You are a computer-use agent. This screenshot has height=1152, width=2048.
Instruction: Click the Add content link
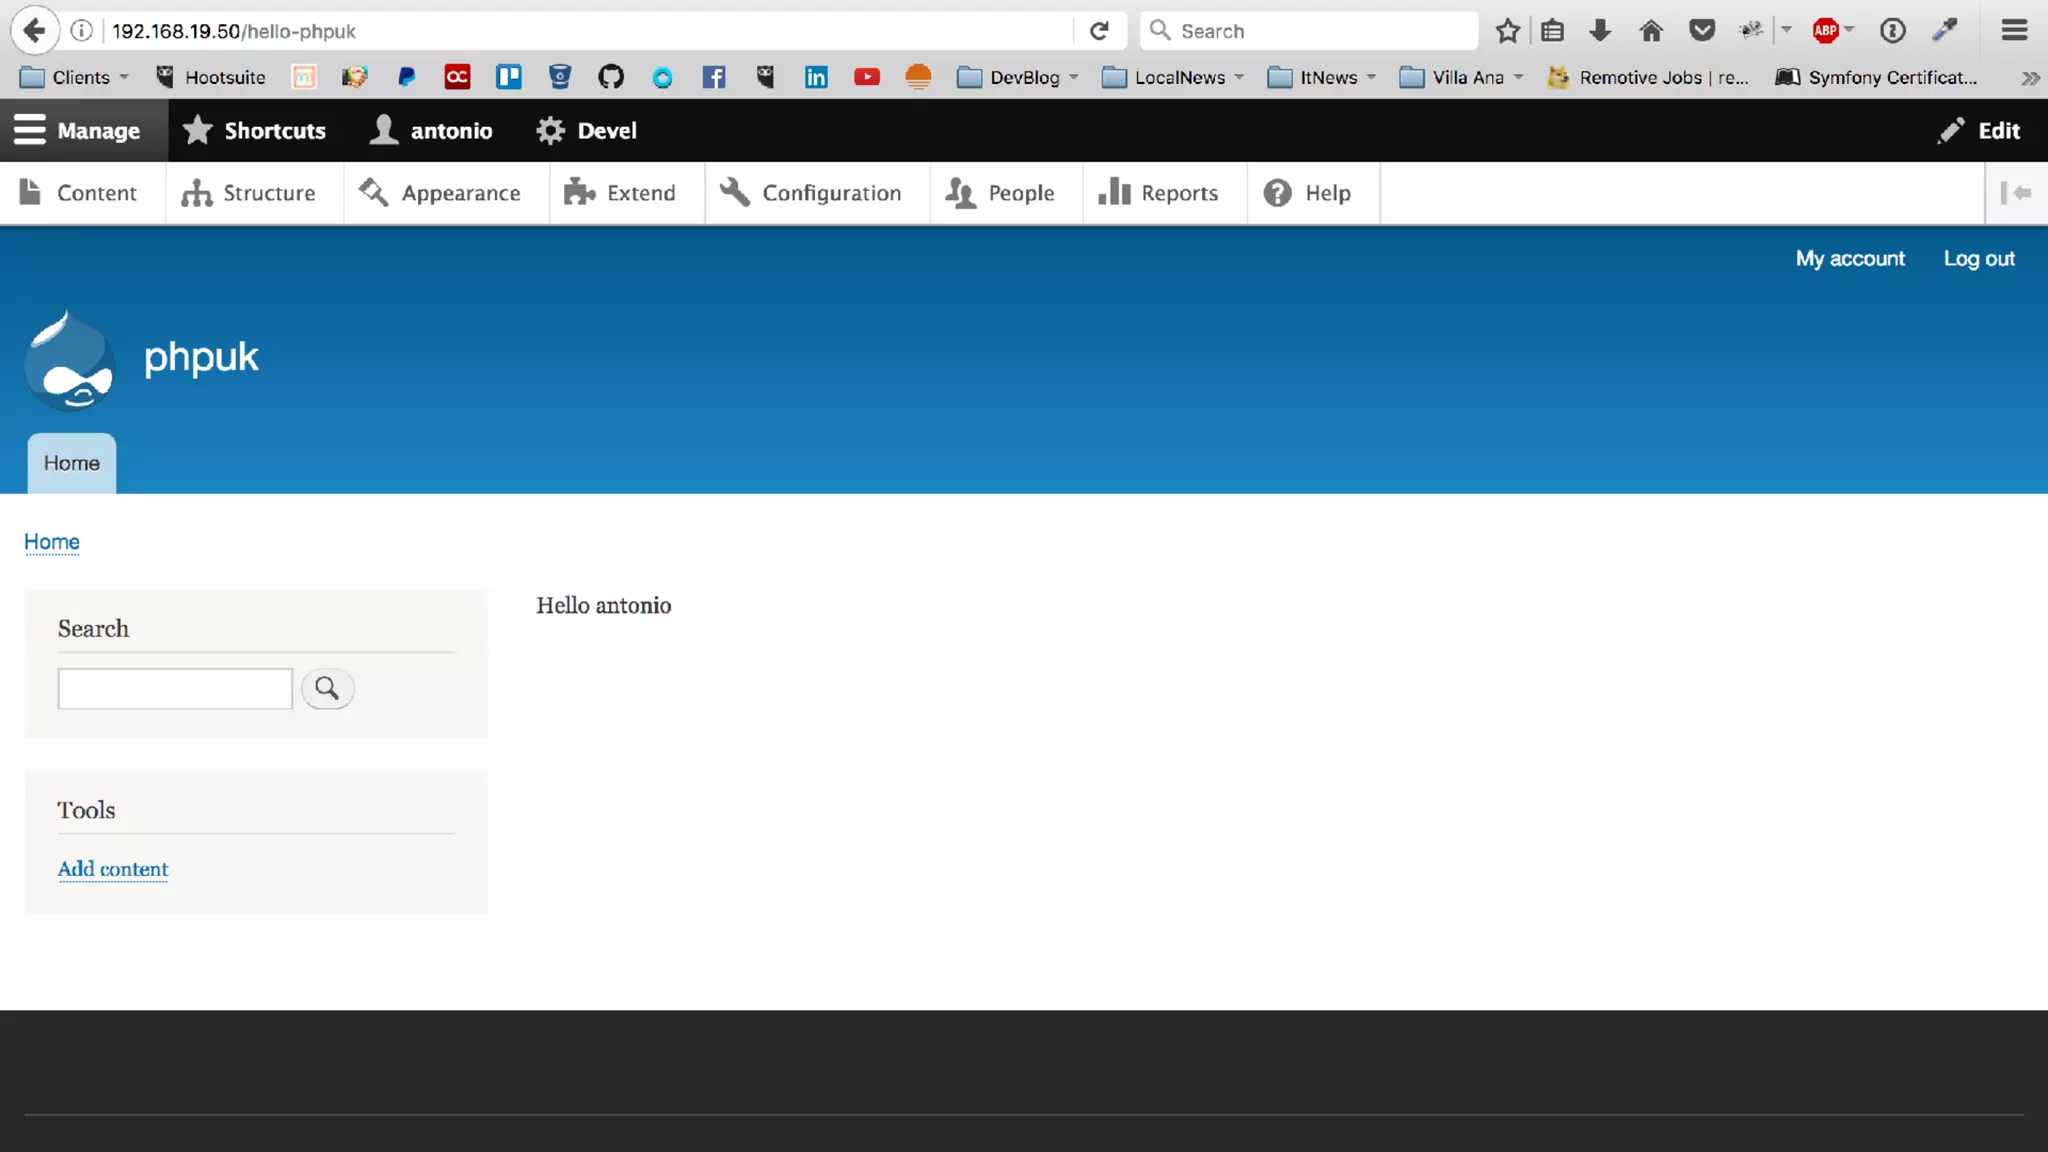click(x=113, y=869)
